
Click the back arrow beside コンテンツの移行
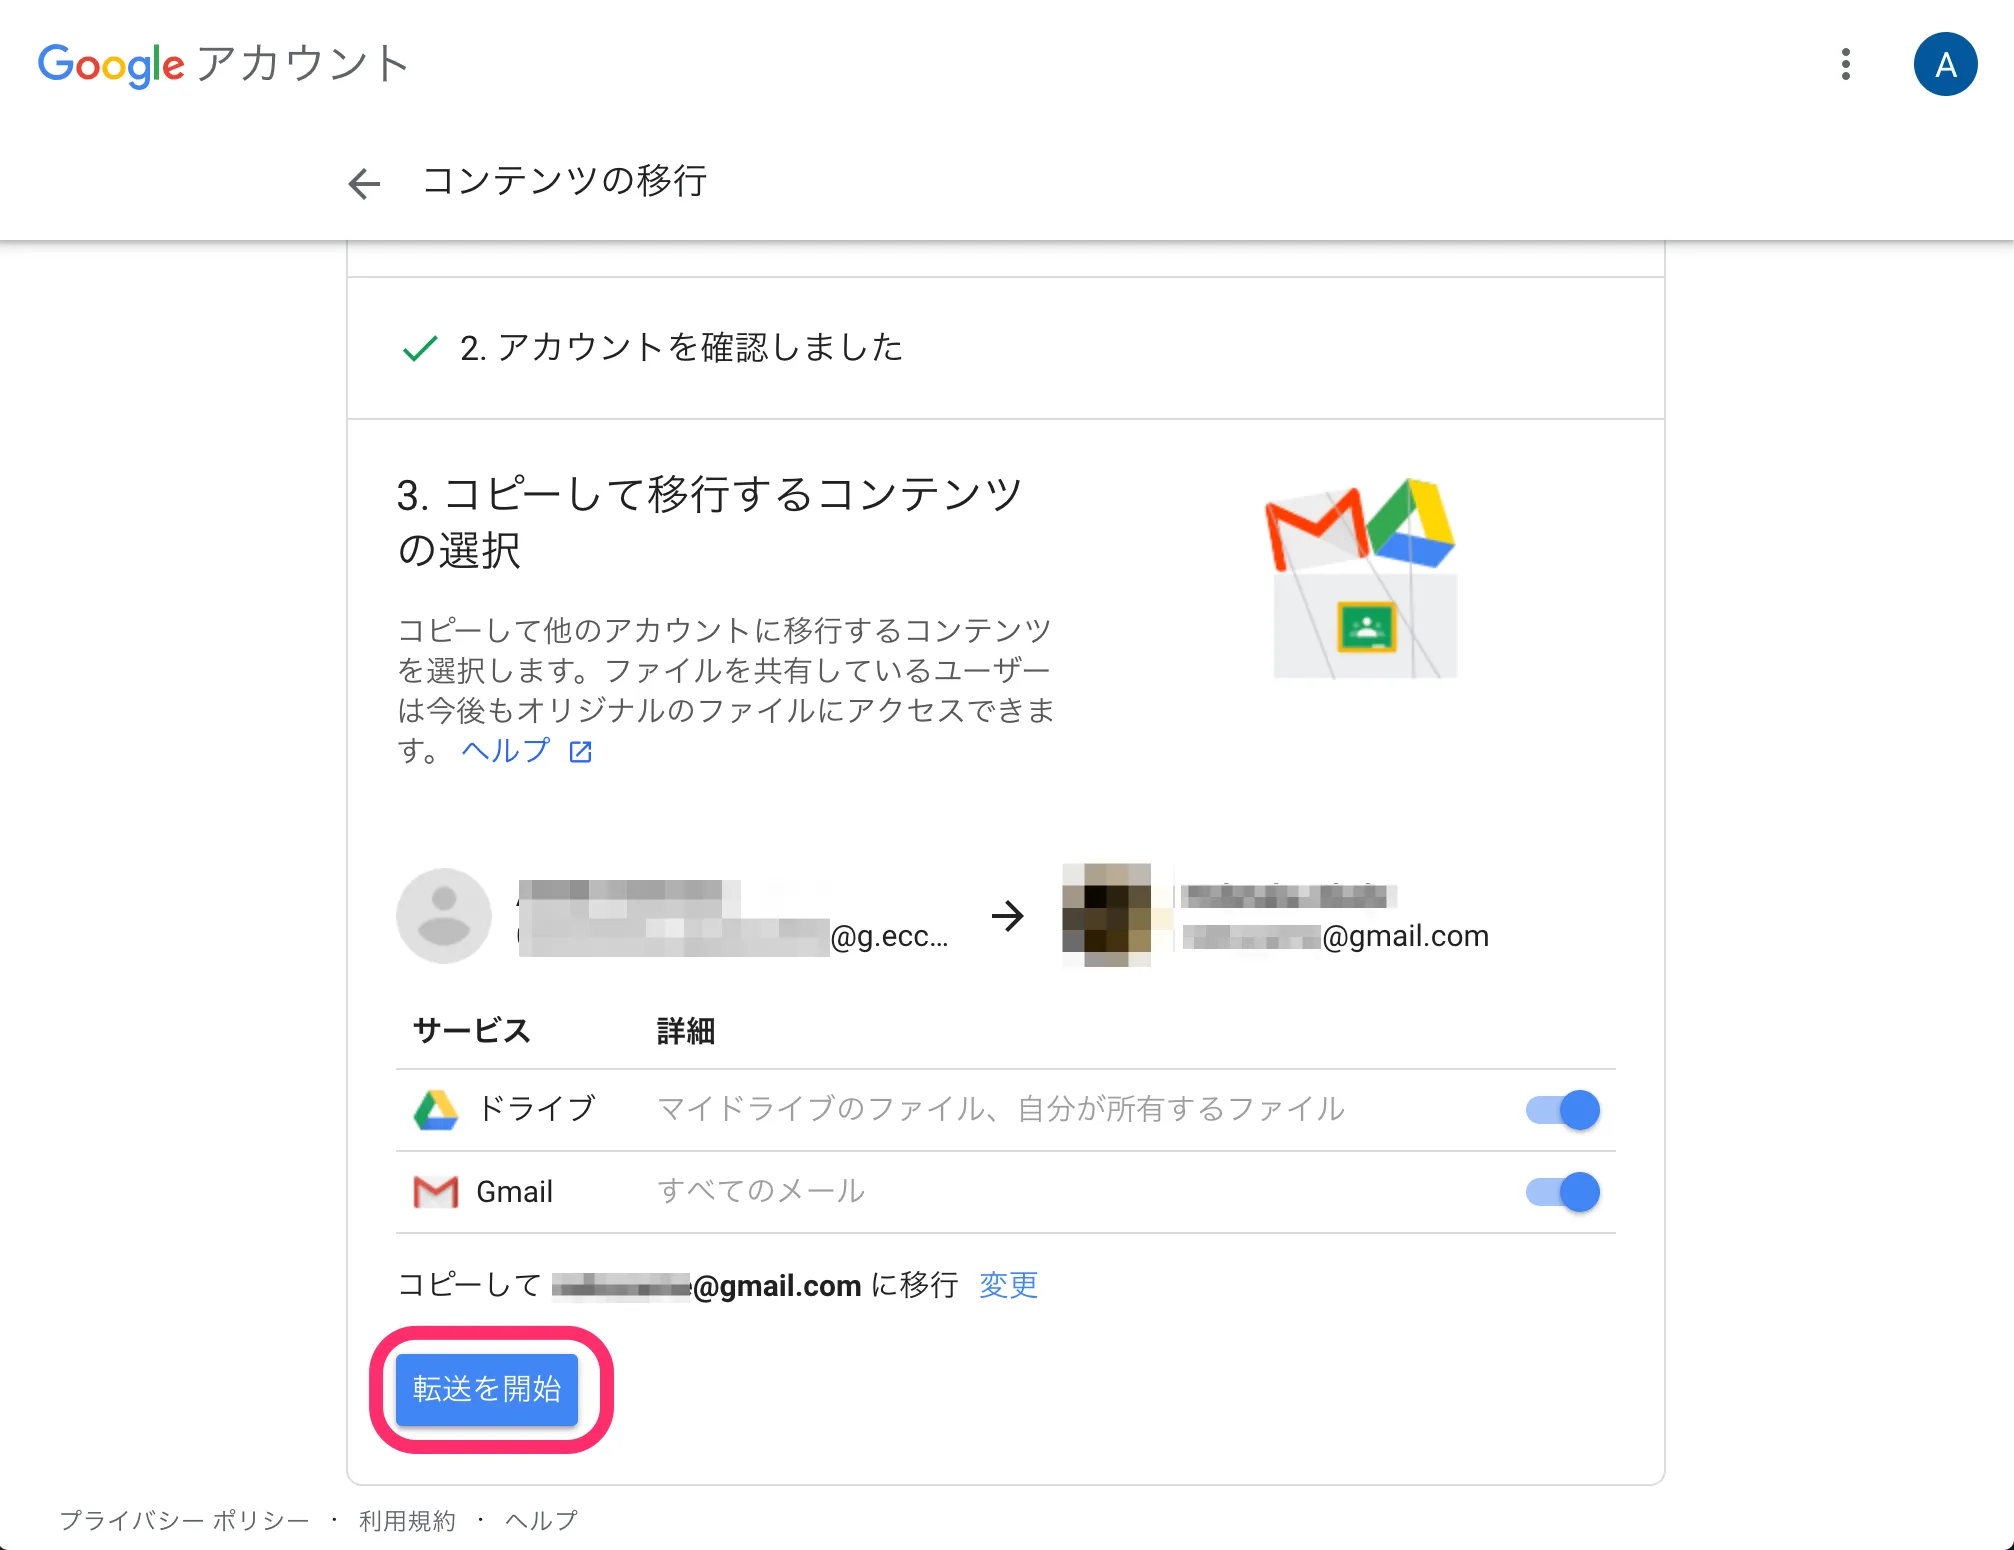pos(364,183)
